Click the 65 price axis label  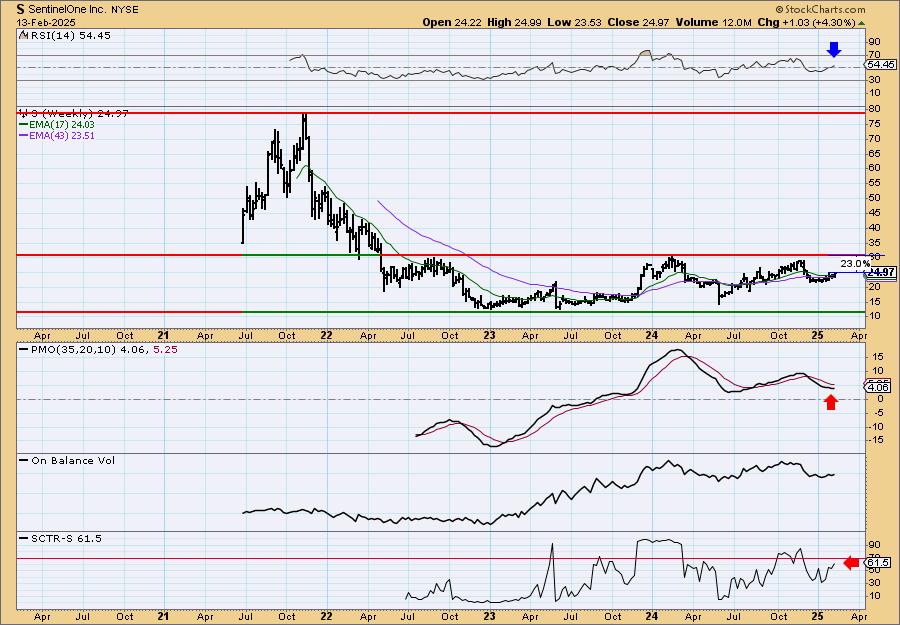(875, 154)
